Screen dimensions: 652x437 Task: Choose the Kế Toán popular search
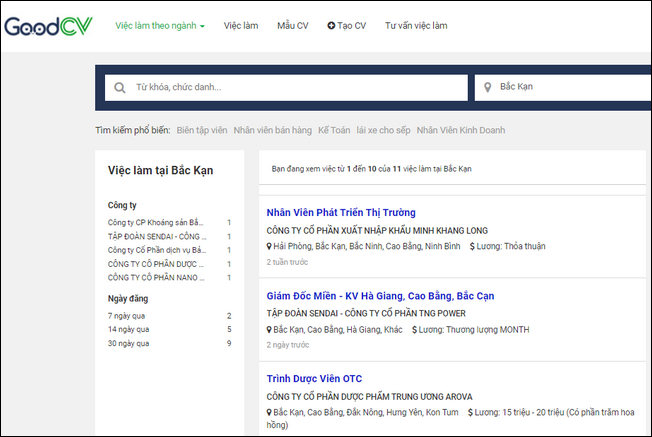[333, 130]
